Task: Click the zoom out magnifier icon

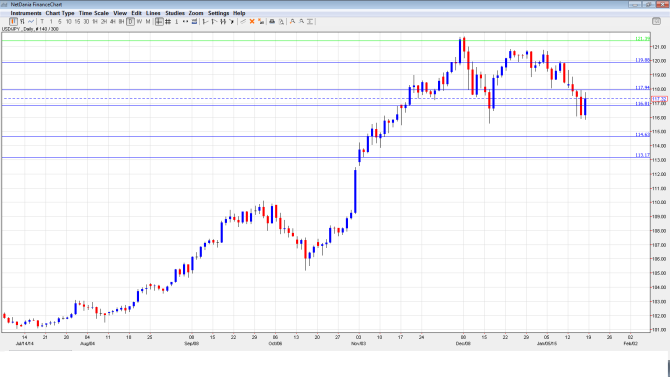Action: click(x=301, y=21)
